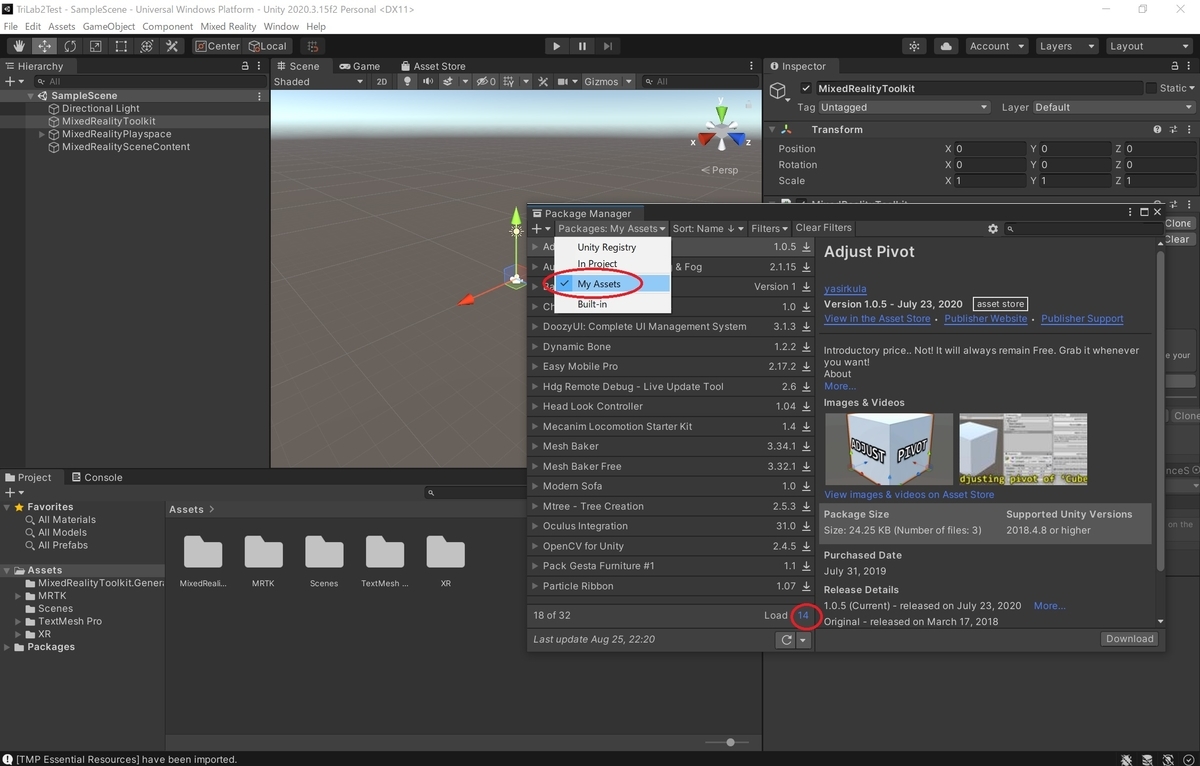
Task: Download icon for DoozyUI row
Action: point(806,326)
